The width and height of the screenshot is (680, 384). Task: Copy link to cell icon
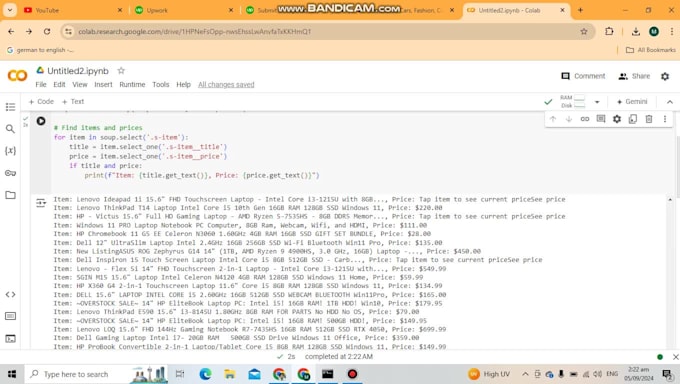tap(585, 119)
